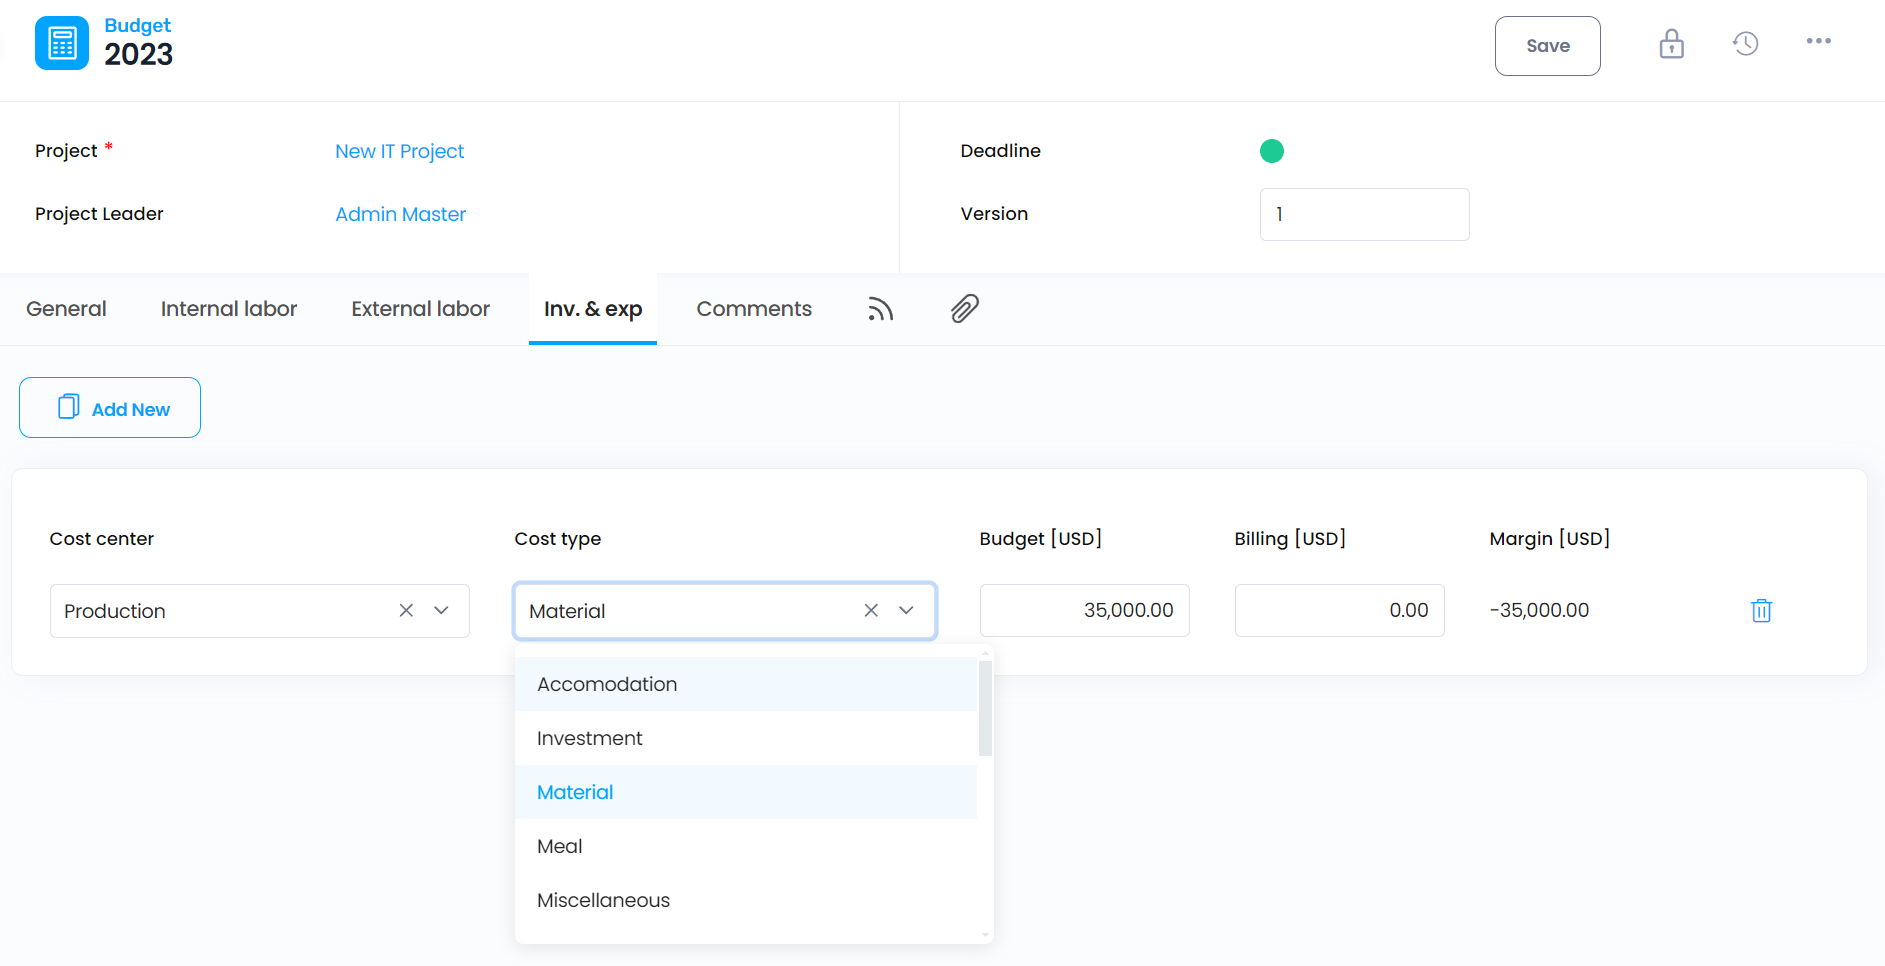Click the Cost center column header
Image resolution: width=1885 pixels, height=966 pixels.
click(102, 539)
